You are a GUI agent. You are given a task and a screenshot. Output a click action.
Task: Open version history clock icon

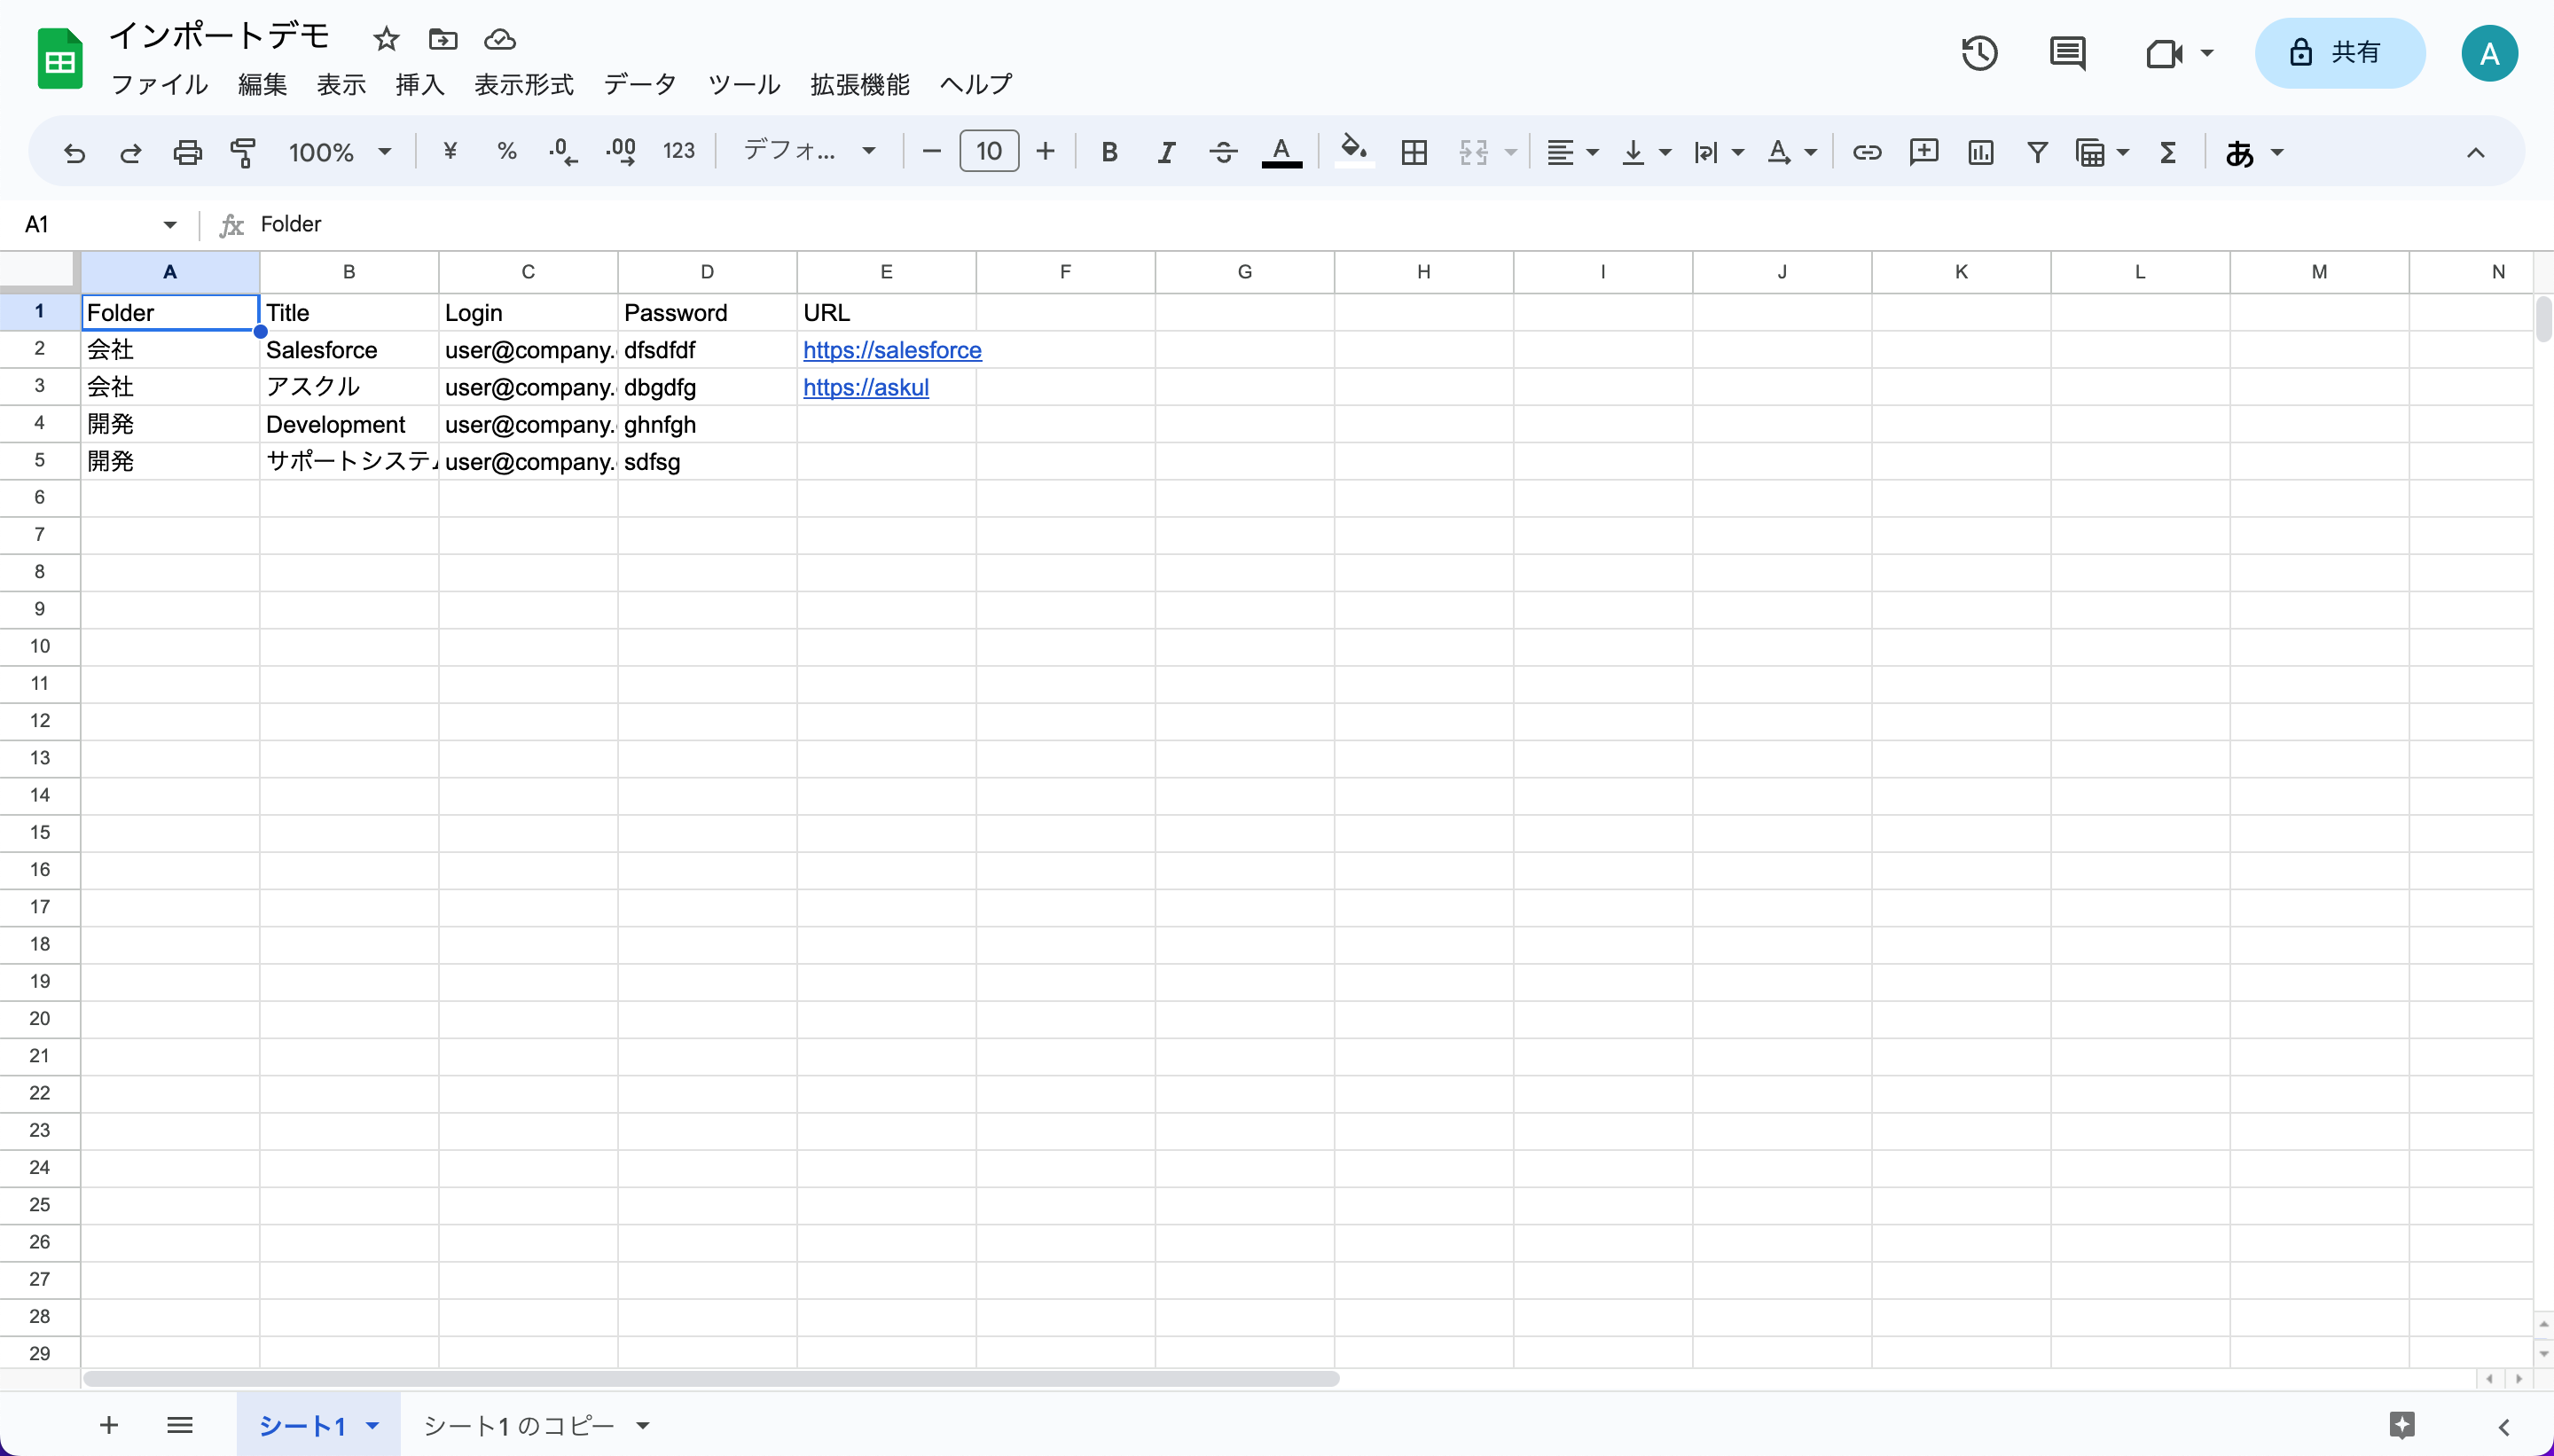[x=1979, y=53]
